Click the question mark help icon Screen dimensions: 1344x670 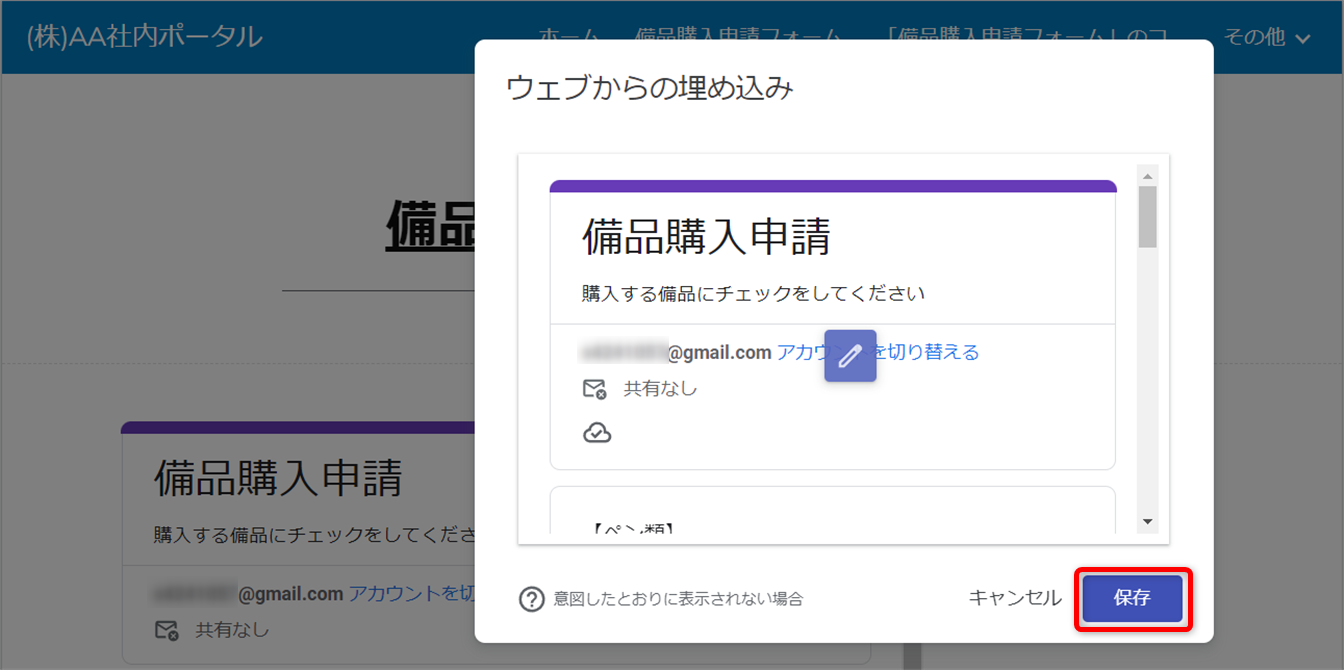531,599
